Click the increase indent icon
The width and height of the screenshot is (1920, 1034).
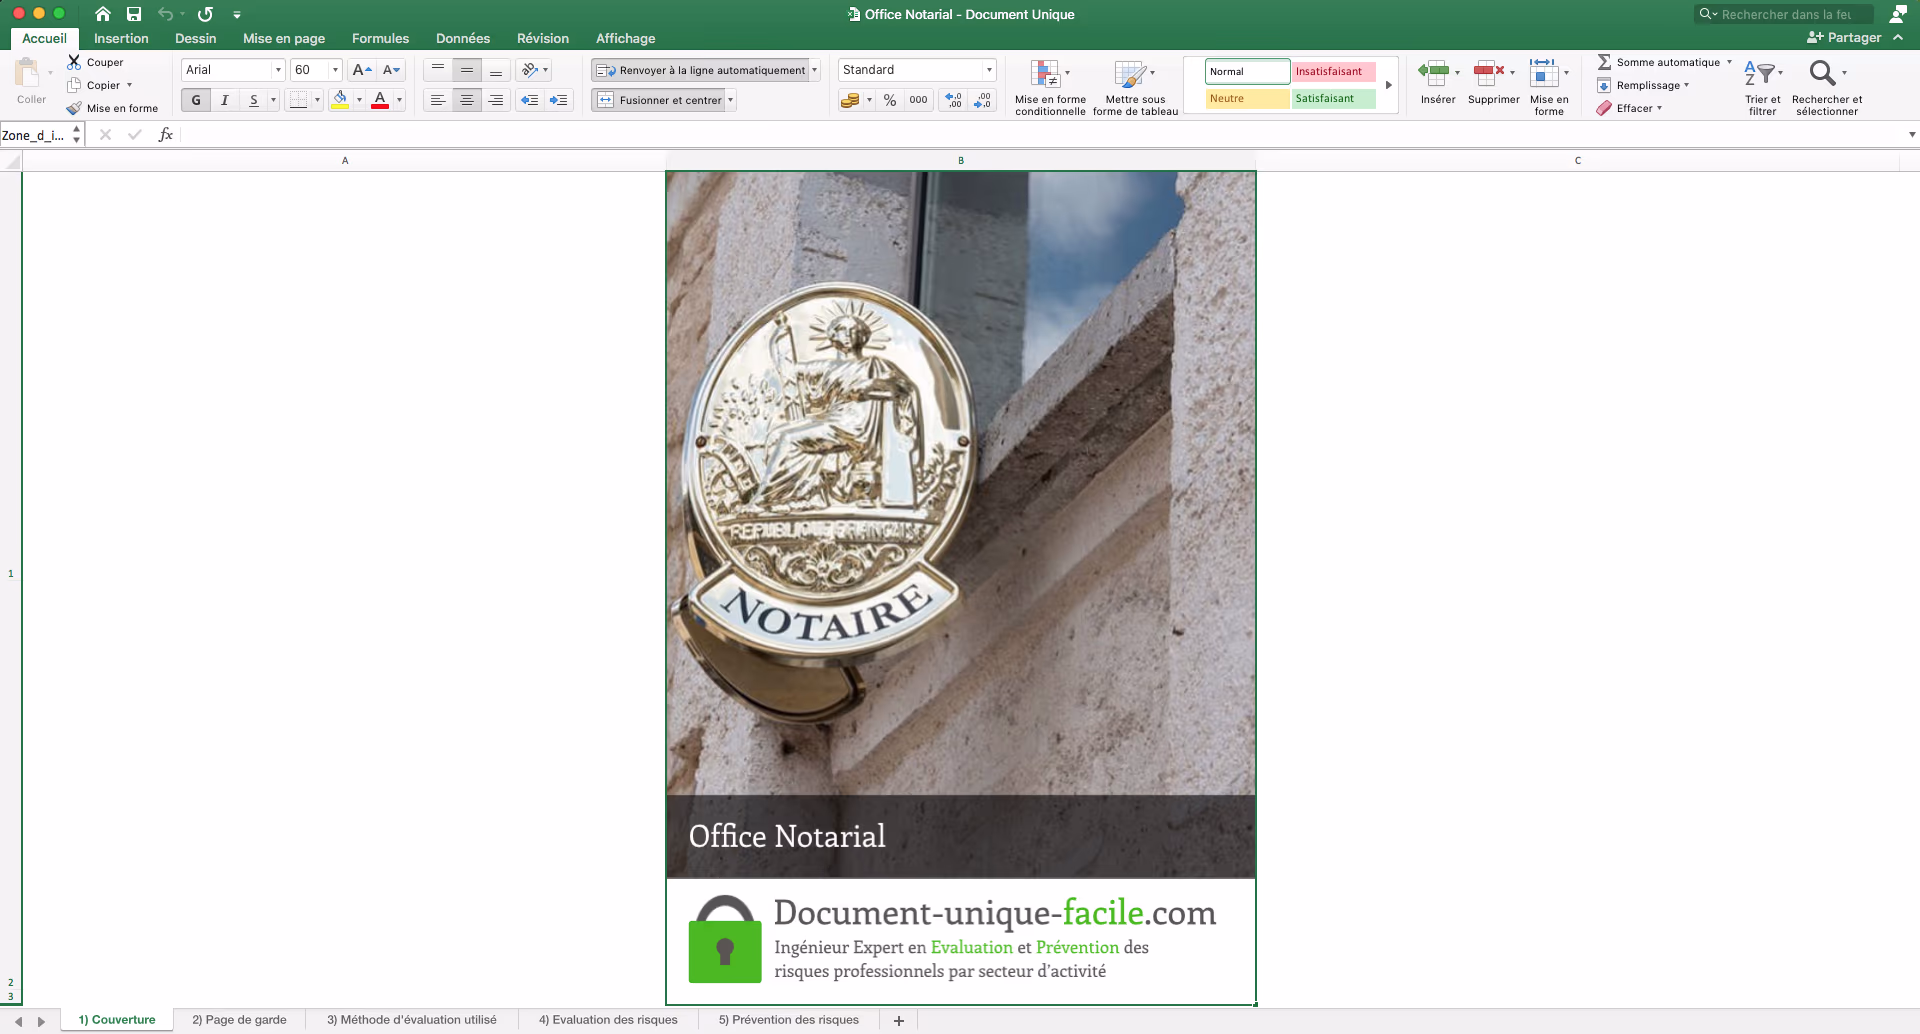[558, 100]
